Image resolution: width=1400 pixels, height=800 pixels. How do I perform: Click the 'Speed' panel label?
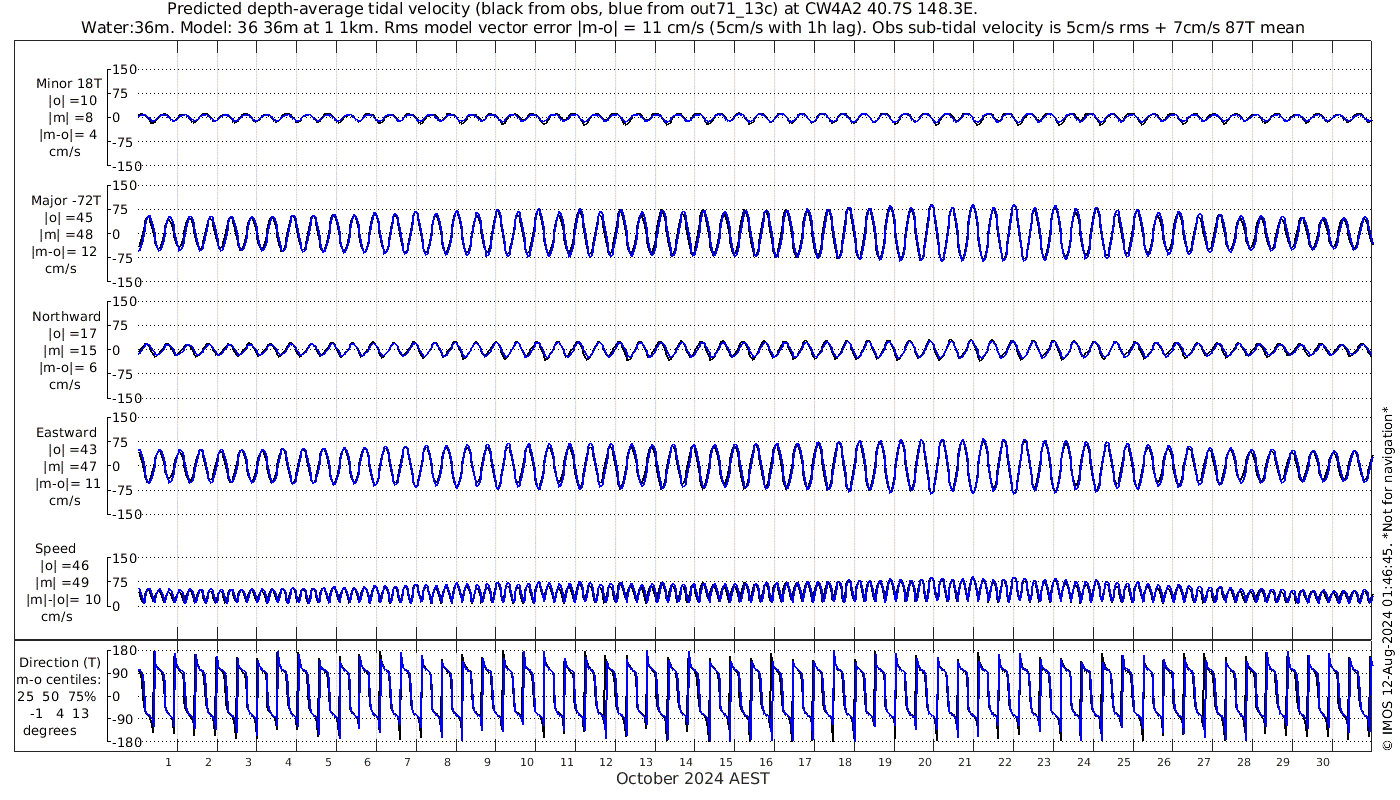(55, 549)
